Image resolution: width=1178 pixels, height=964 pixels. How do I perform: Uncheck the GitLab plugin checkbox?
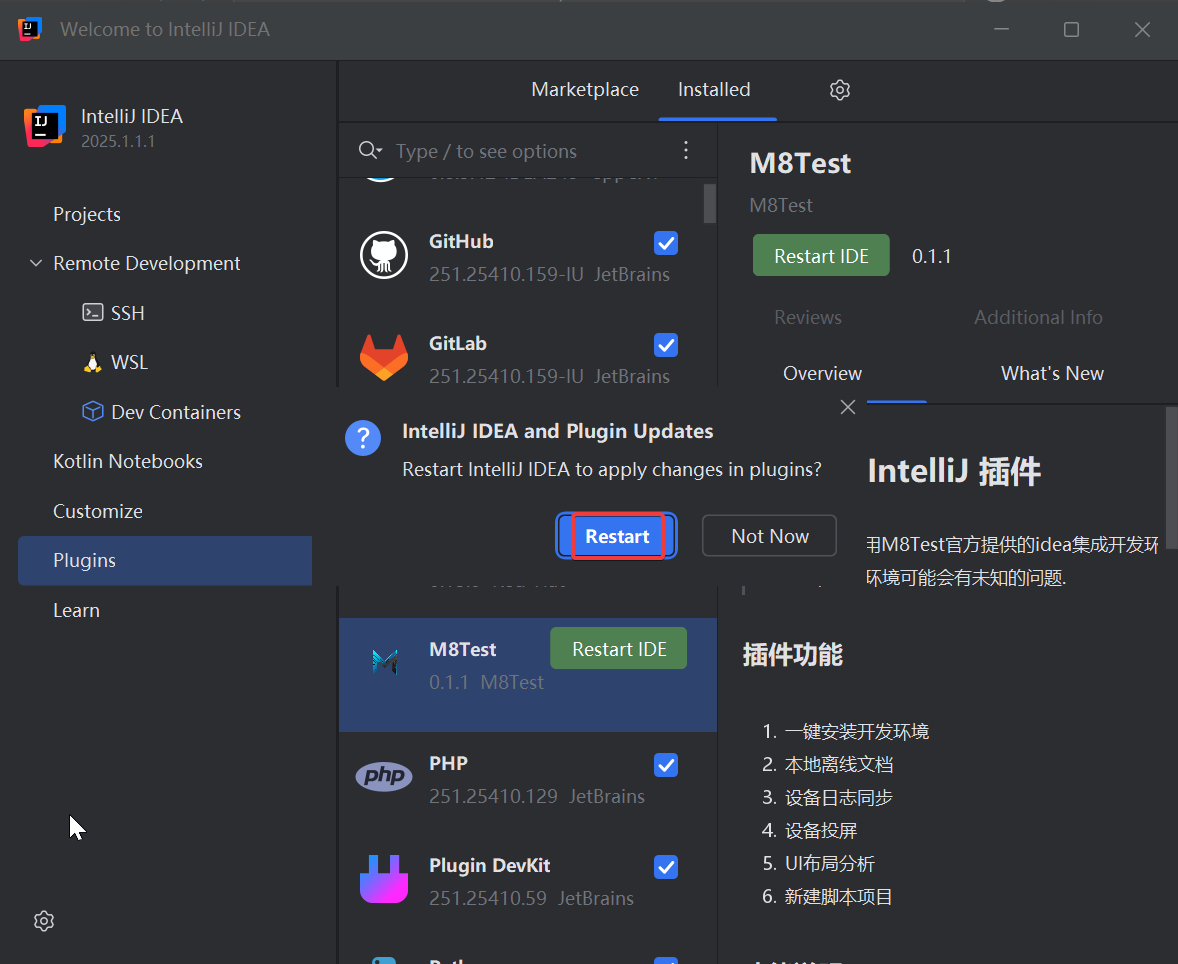666,345
